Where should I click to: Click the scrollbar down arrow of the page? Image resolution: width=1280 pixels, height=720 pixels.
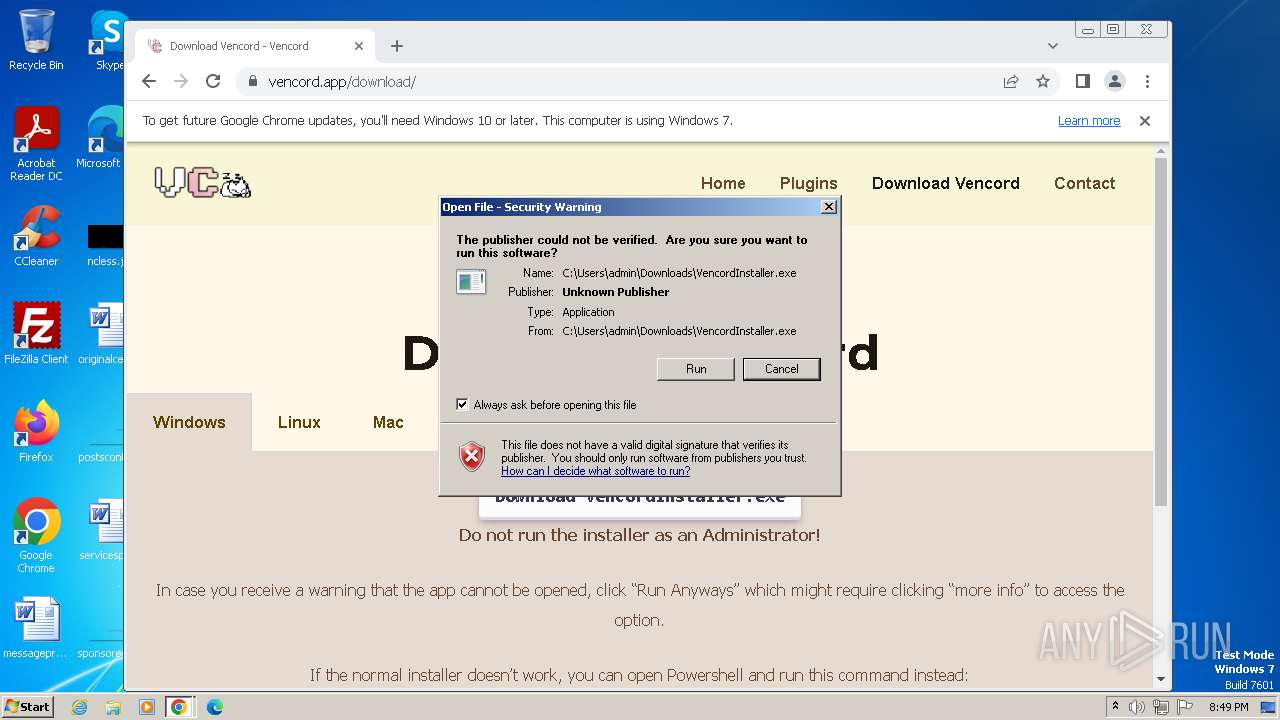click(x=1161, y=680)
